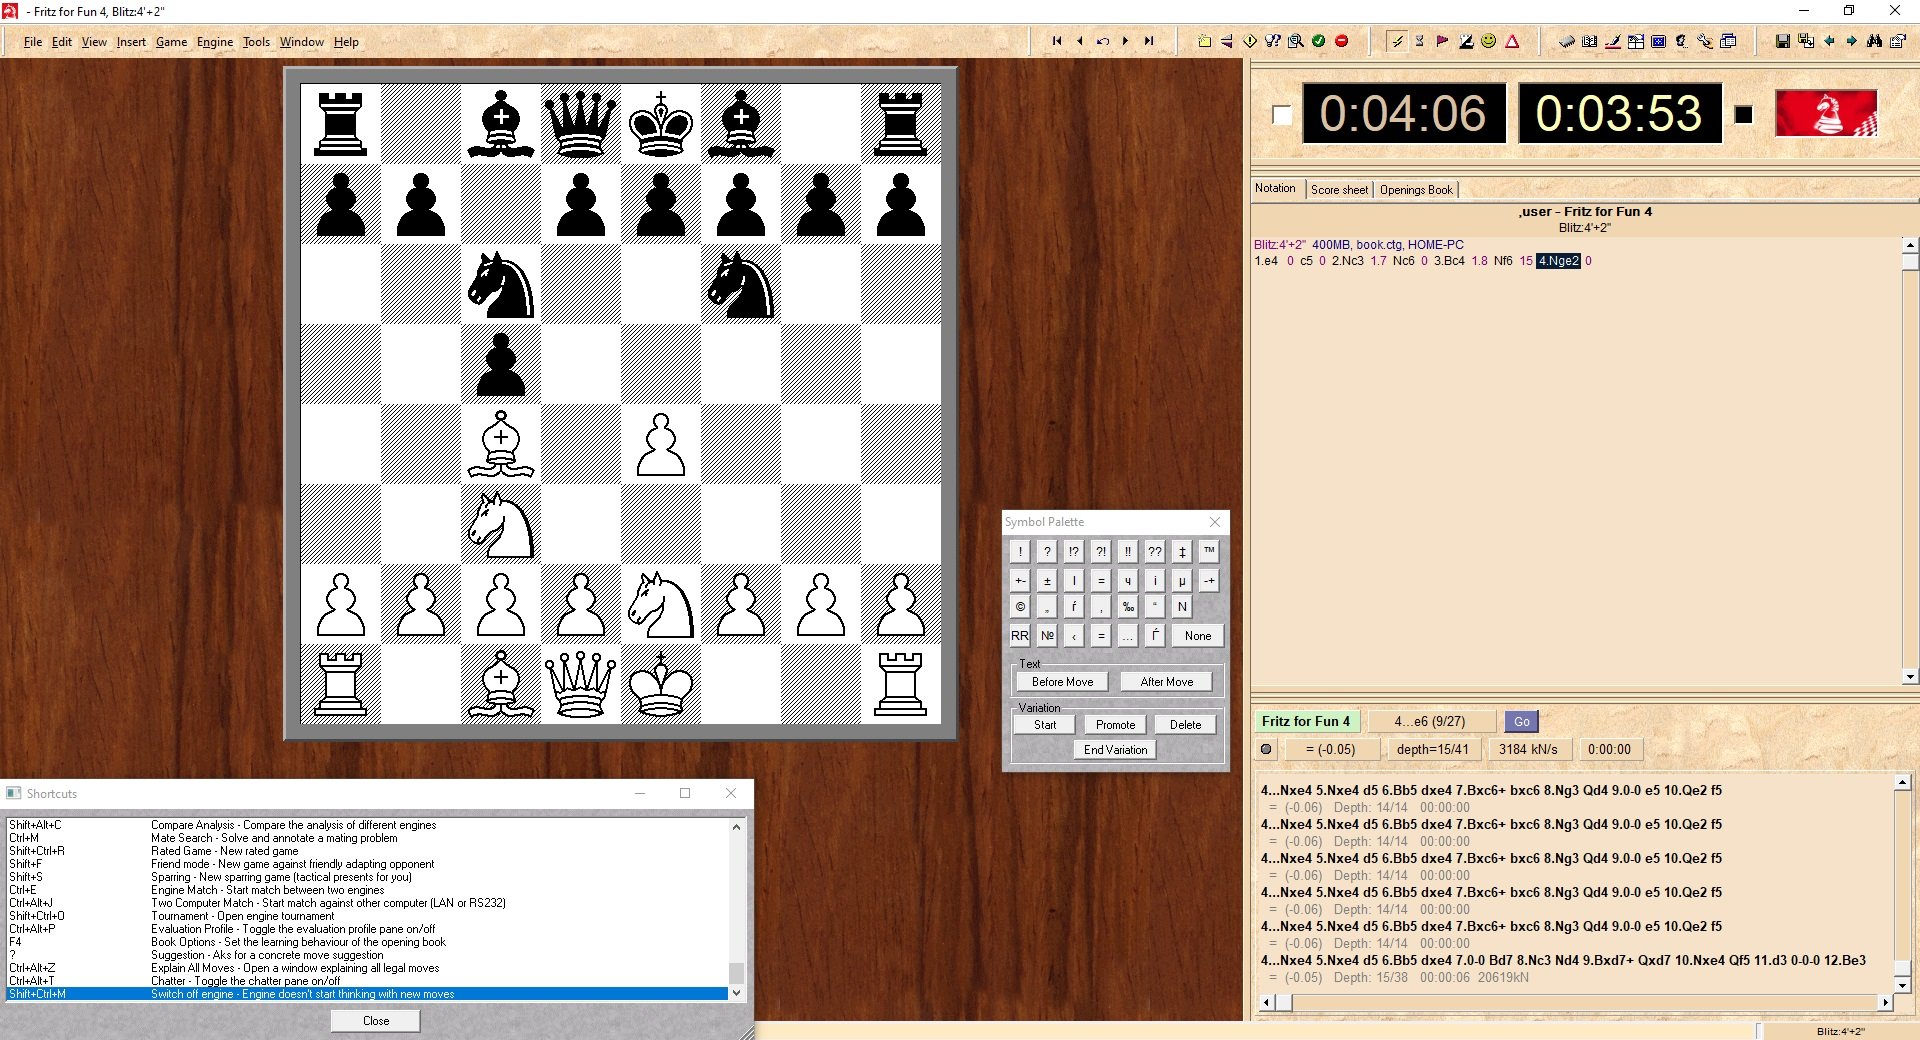Viewport: 1920px width, 1040px height.
Task: Open the Engine menu
Action: tap(215, 42)
